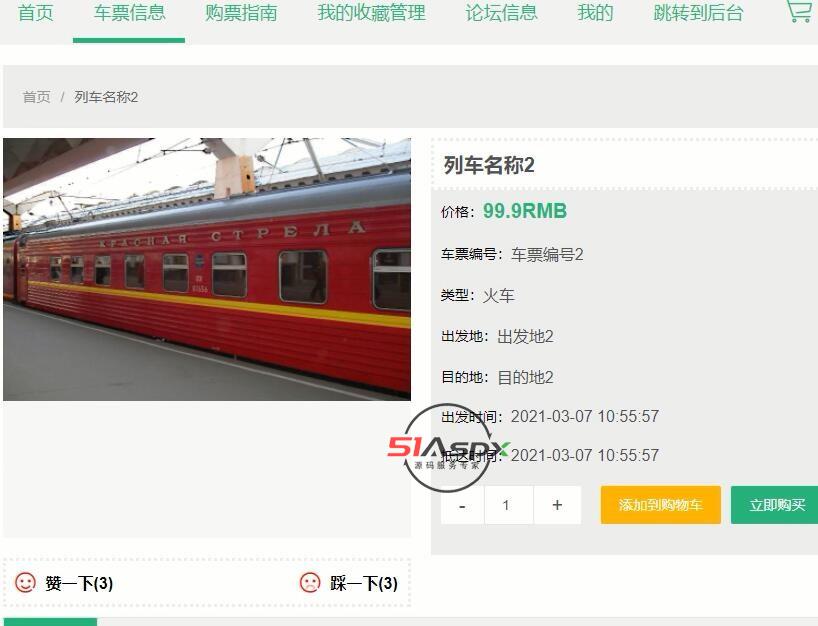Decrease ticket quantity with minus button
This screenshot has width=818, height=626.
coord(462,505)
